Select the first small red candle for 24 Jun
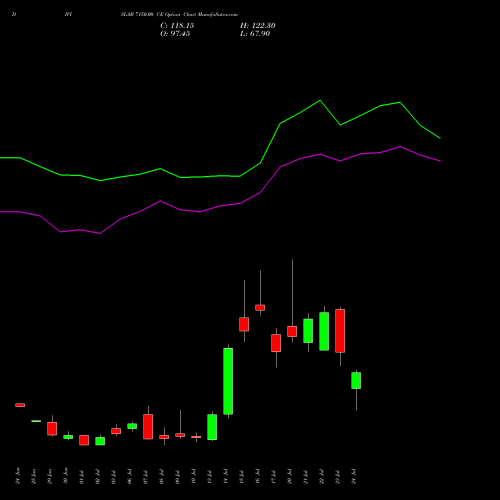 pos(20,405)
